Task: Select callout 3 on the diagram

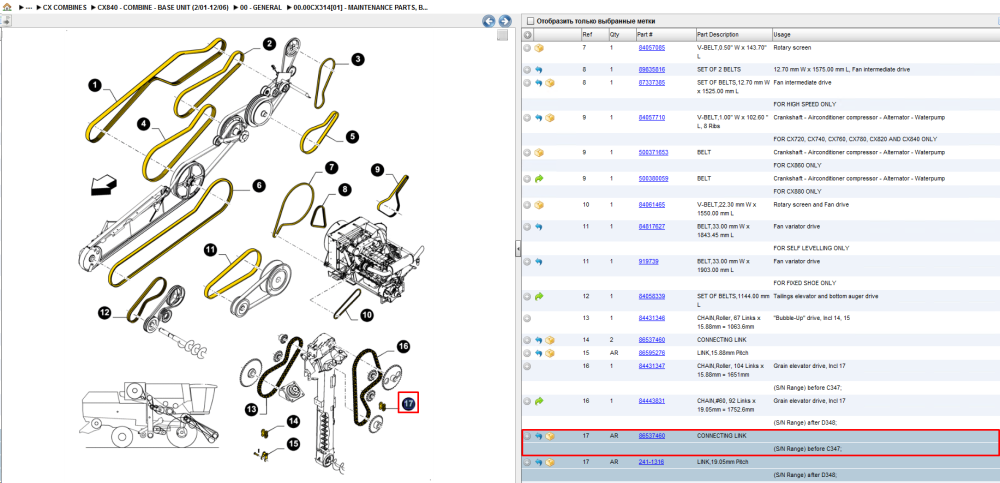Action: point(357,59)
